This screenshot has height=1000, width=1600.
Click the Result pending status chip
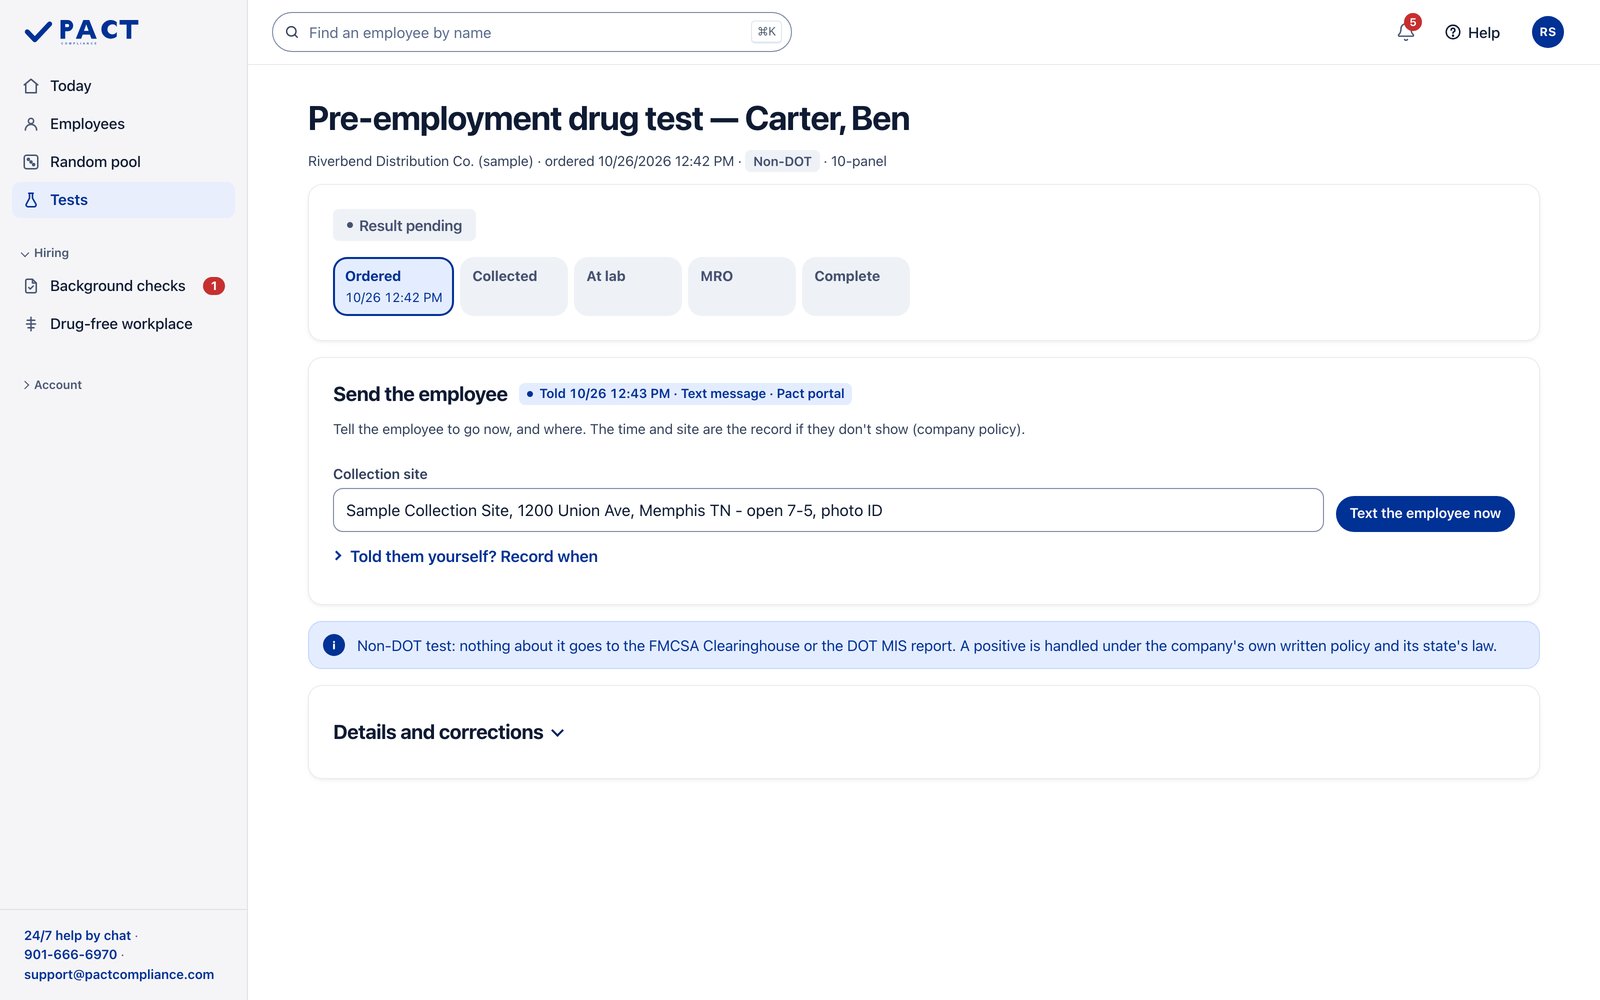tap(404, 225)
